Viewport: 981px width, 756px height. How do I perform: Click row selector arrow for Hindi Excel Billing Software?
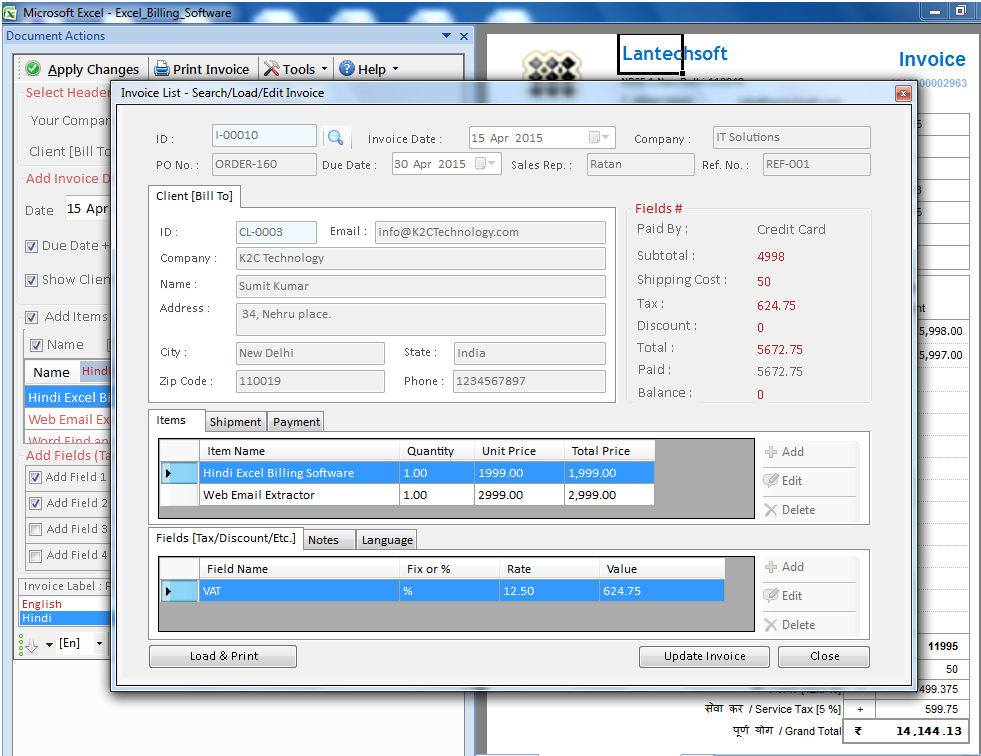pos(180,473)
